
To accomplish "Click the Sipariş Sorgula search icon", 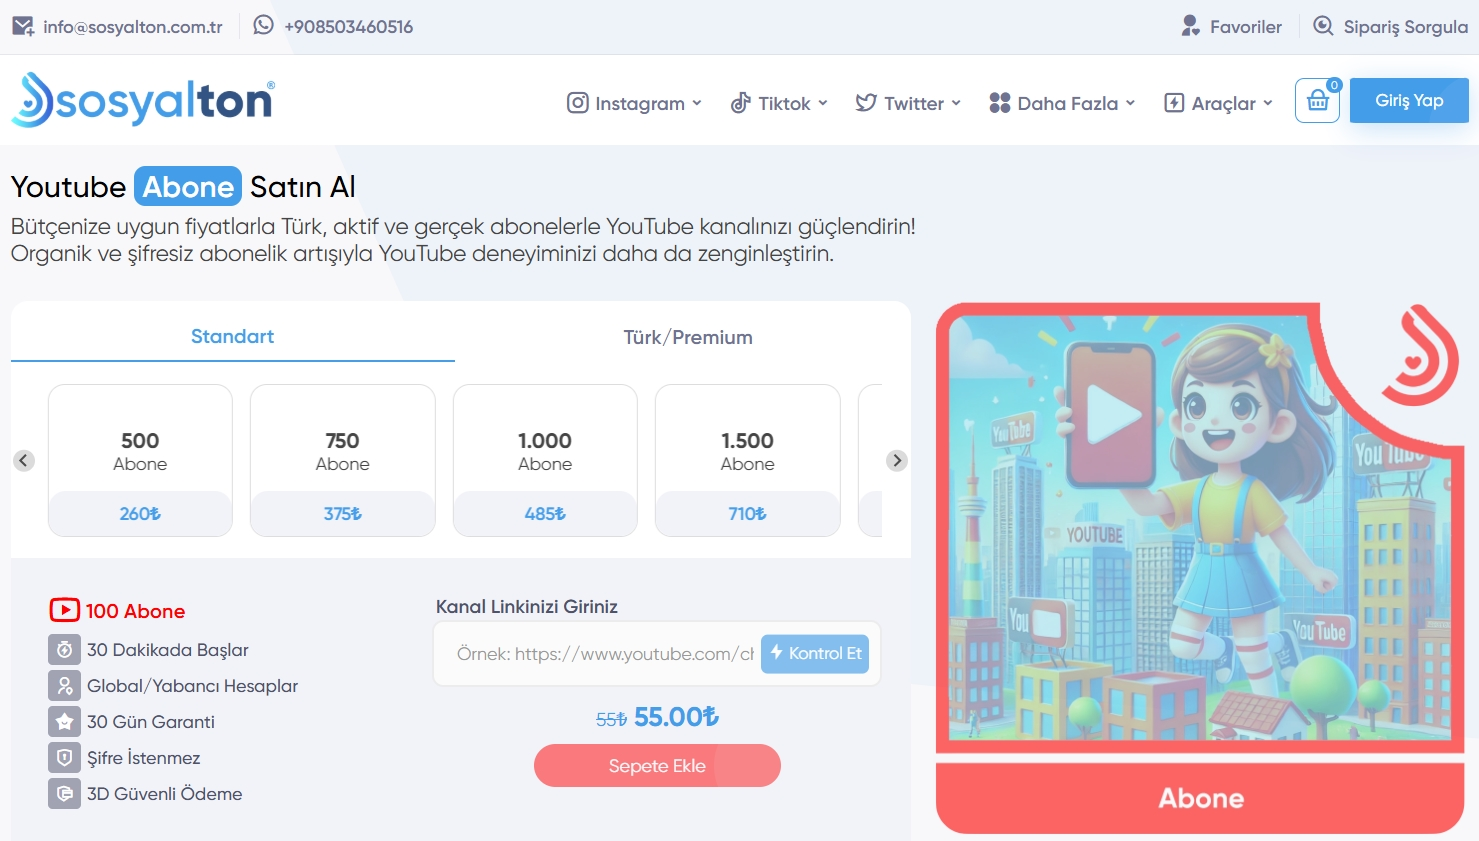I will click(x=1323, y=26).
